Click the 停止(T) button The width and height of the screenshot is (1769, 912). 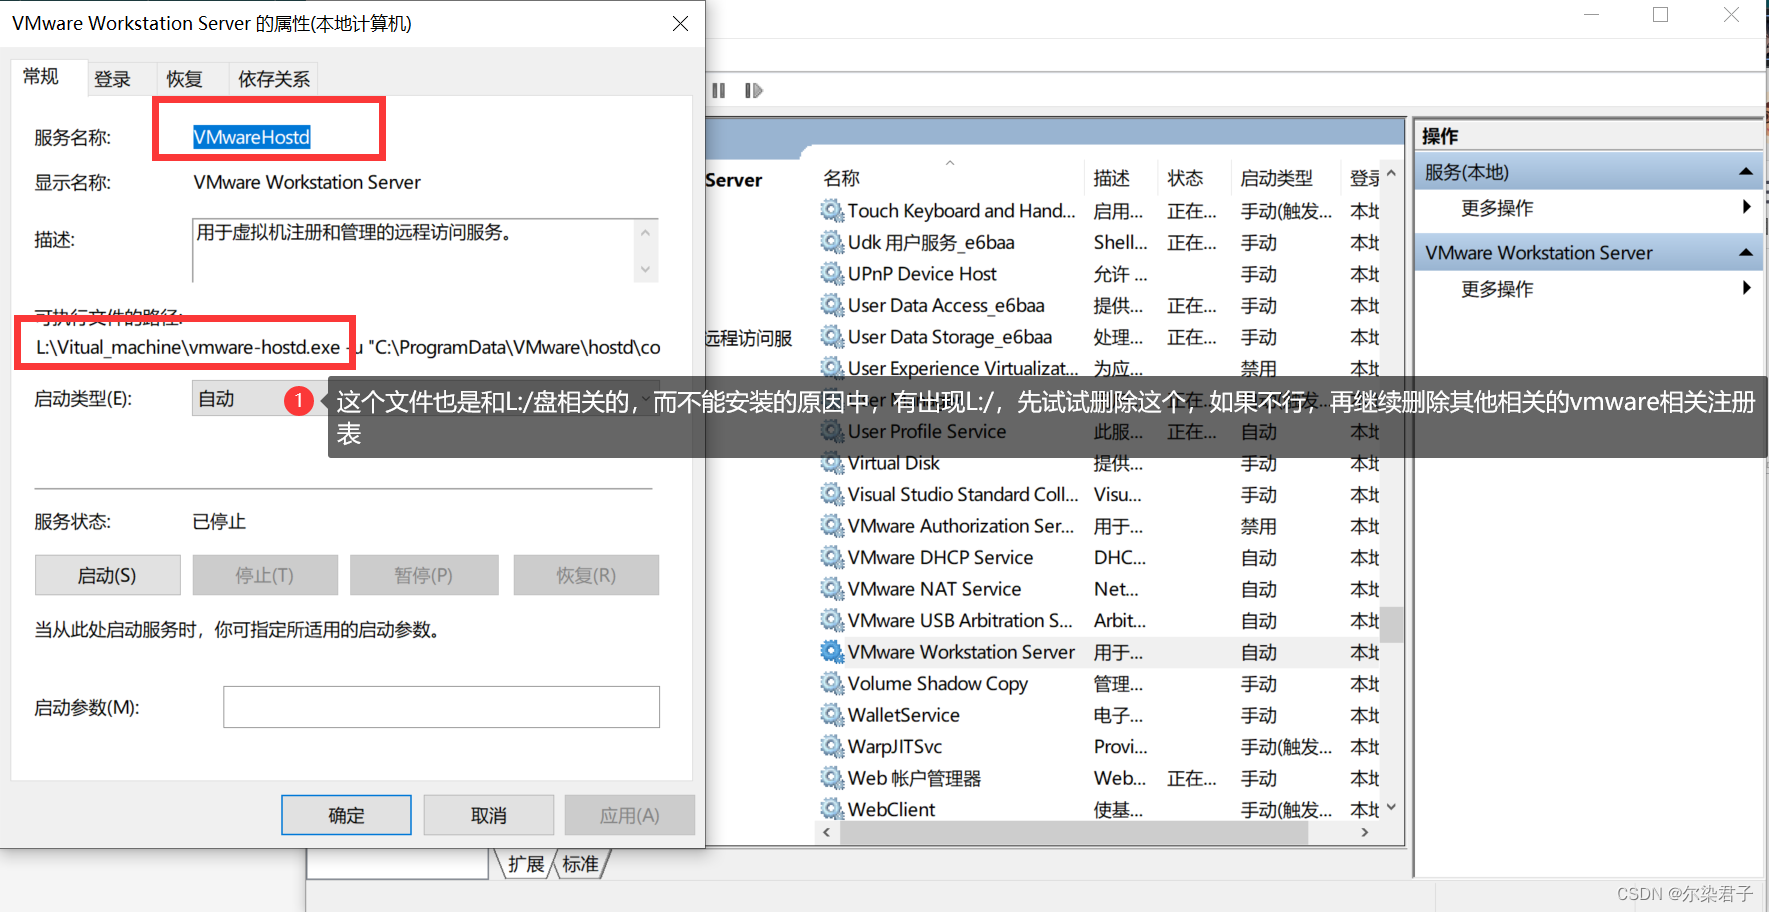(265, 575)
